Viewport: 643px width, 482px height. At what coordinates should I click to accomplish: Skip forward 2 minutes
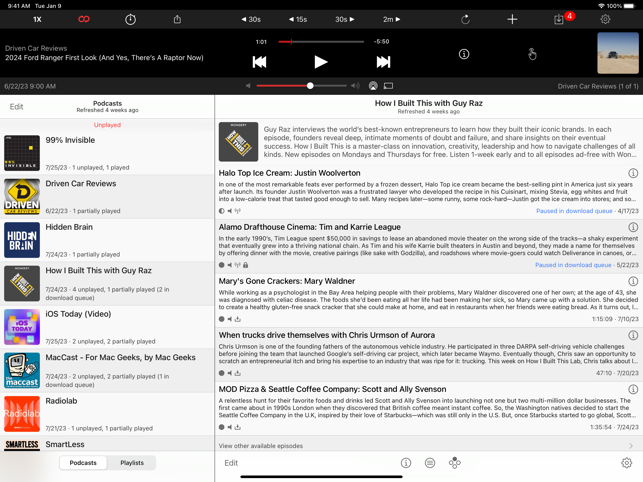391,19
